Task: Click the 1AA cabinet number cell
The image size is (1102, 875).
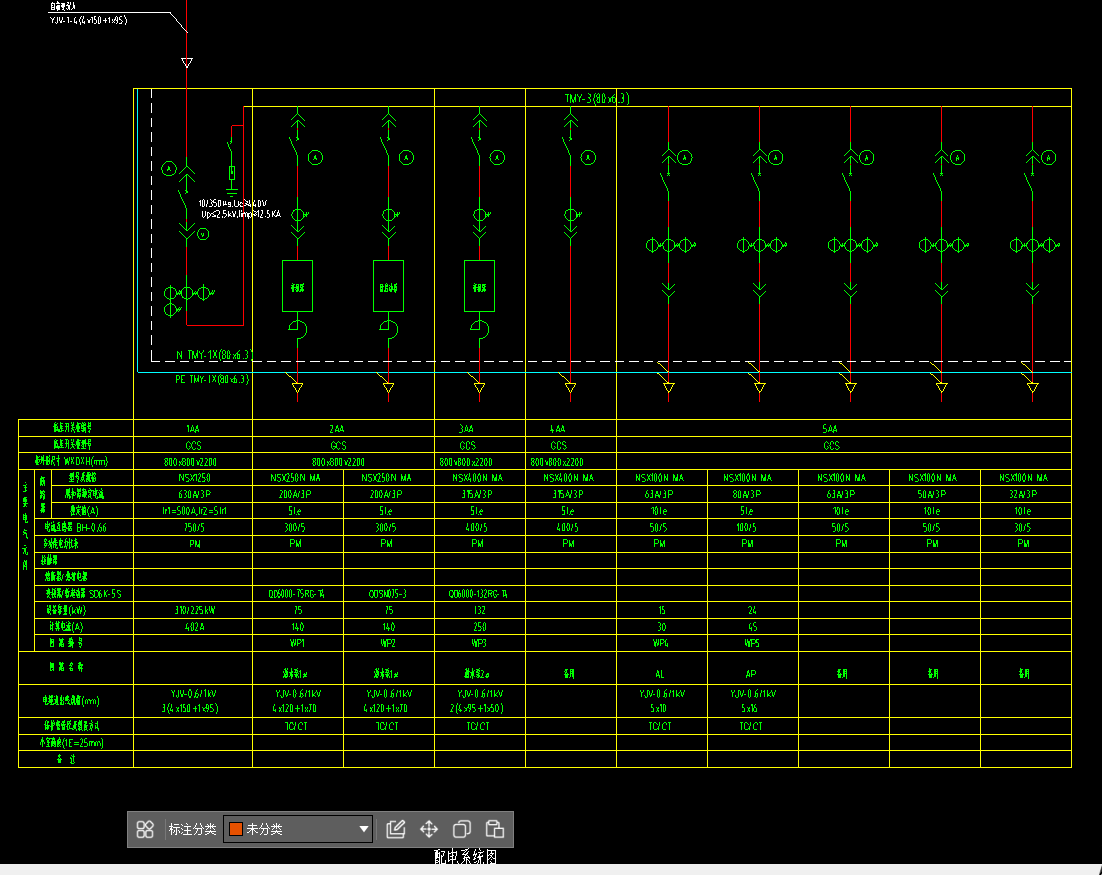Action: tap(193, 429)
